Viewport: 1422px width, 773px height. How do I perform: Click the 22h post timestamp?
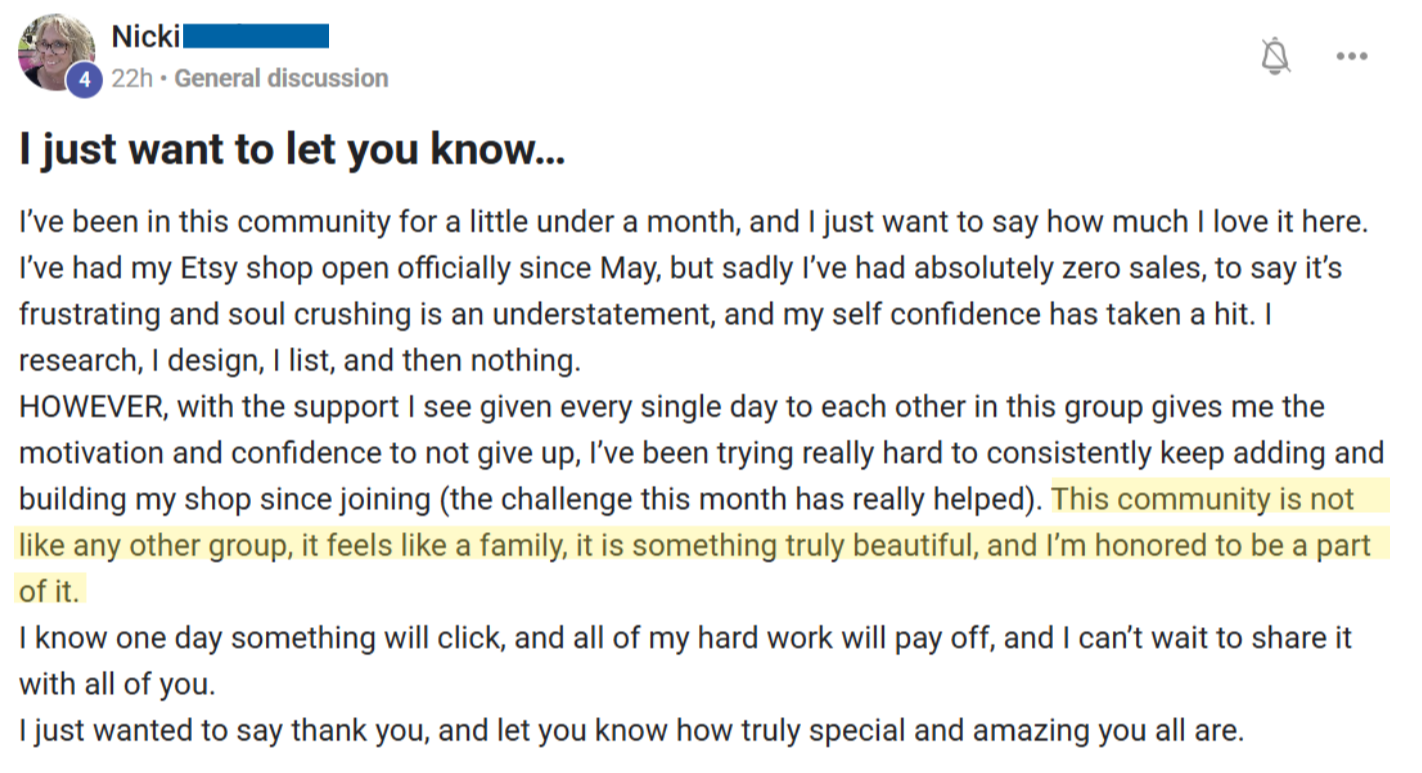coord(131,78)
